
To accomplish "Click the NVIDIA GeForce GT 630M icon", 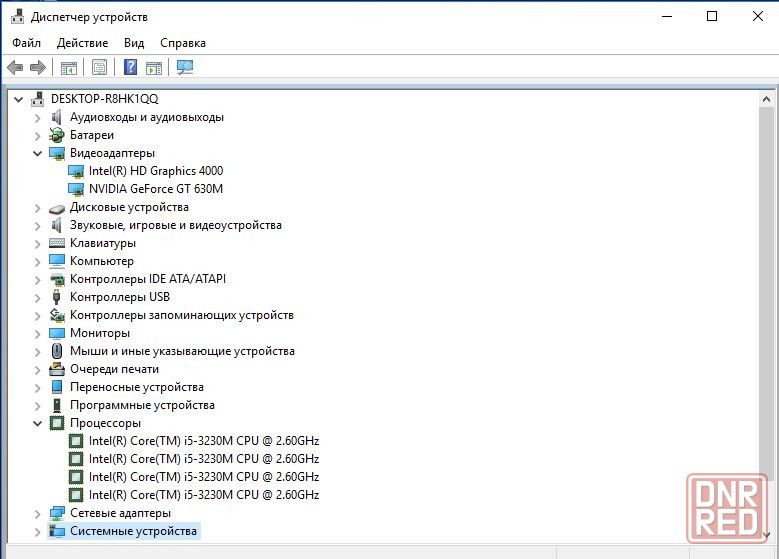I will tap(76, 189).
